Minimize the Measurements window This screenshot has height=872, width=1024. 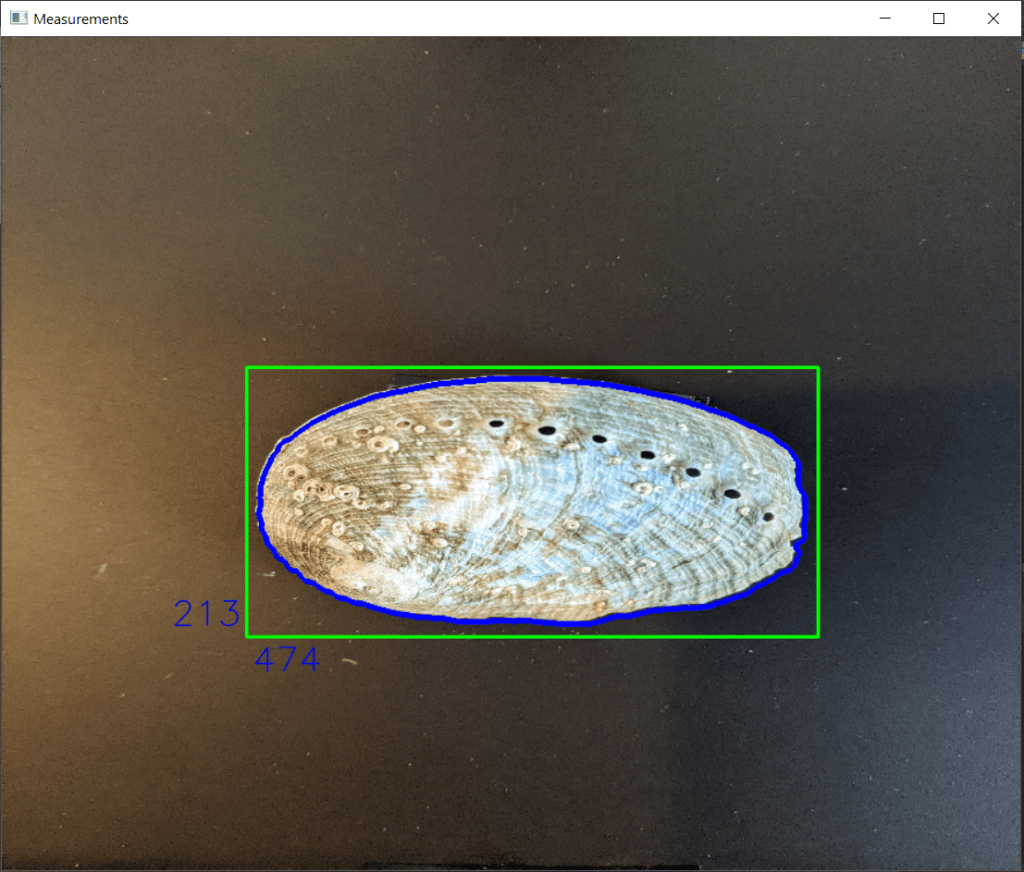(885, 18)
